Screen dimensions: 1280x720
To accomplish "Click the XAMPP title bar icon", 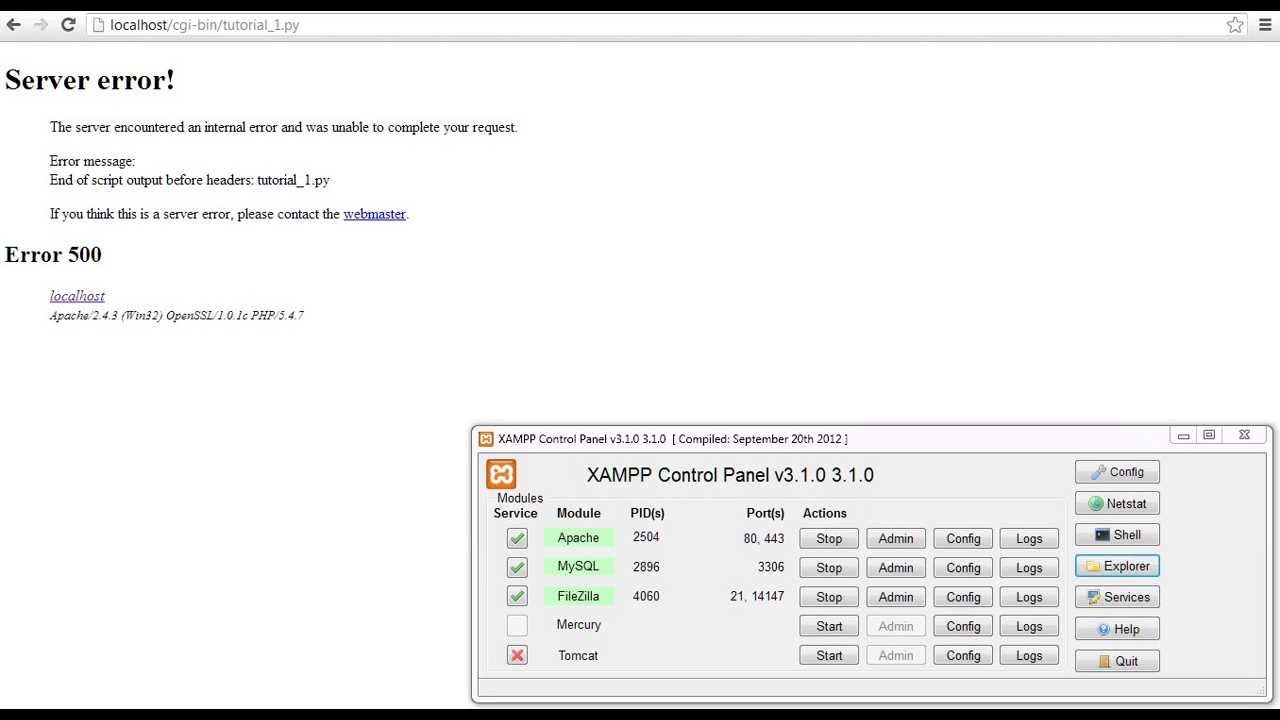I will point(486,439).
